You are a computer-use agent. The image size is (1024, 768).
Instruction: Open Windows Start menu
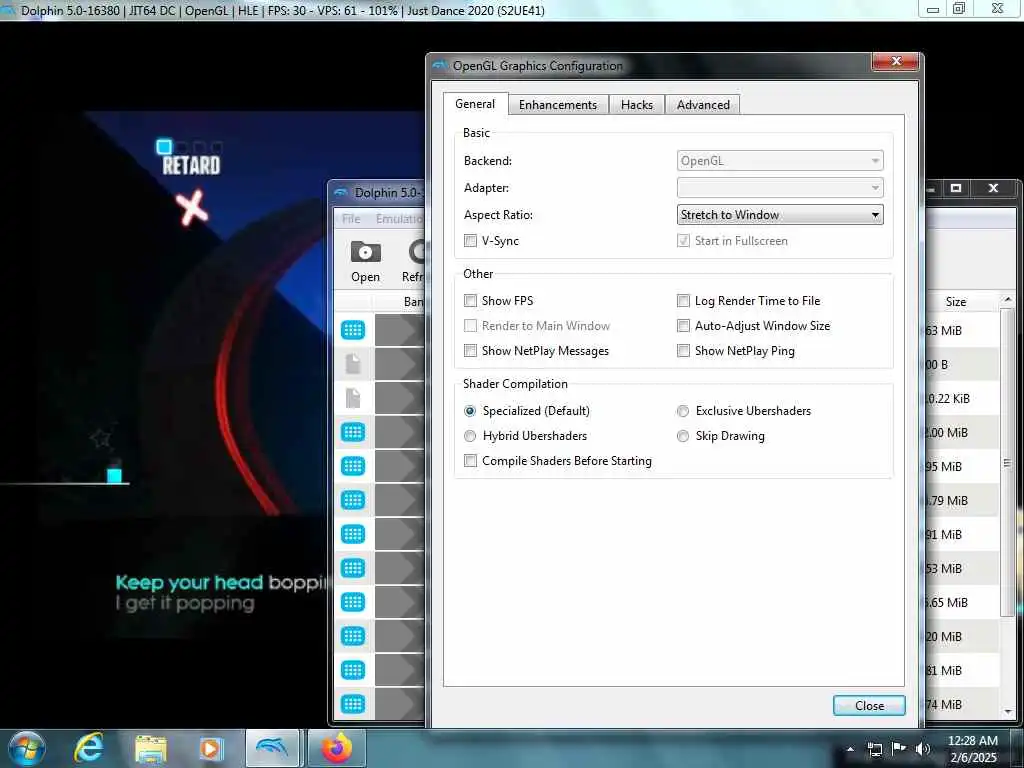tap(26, 748)
